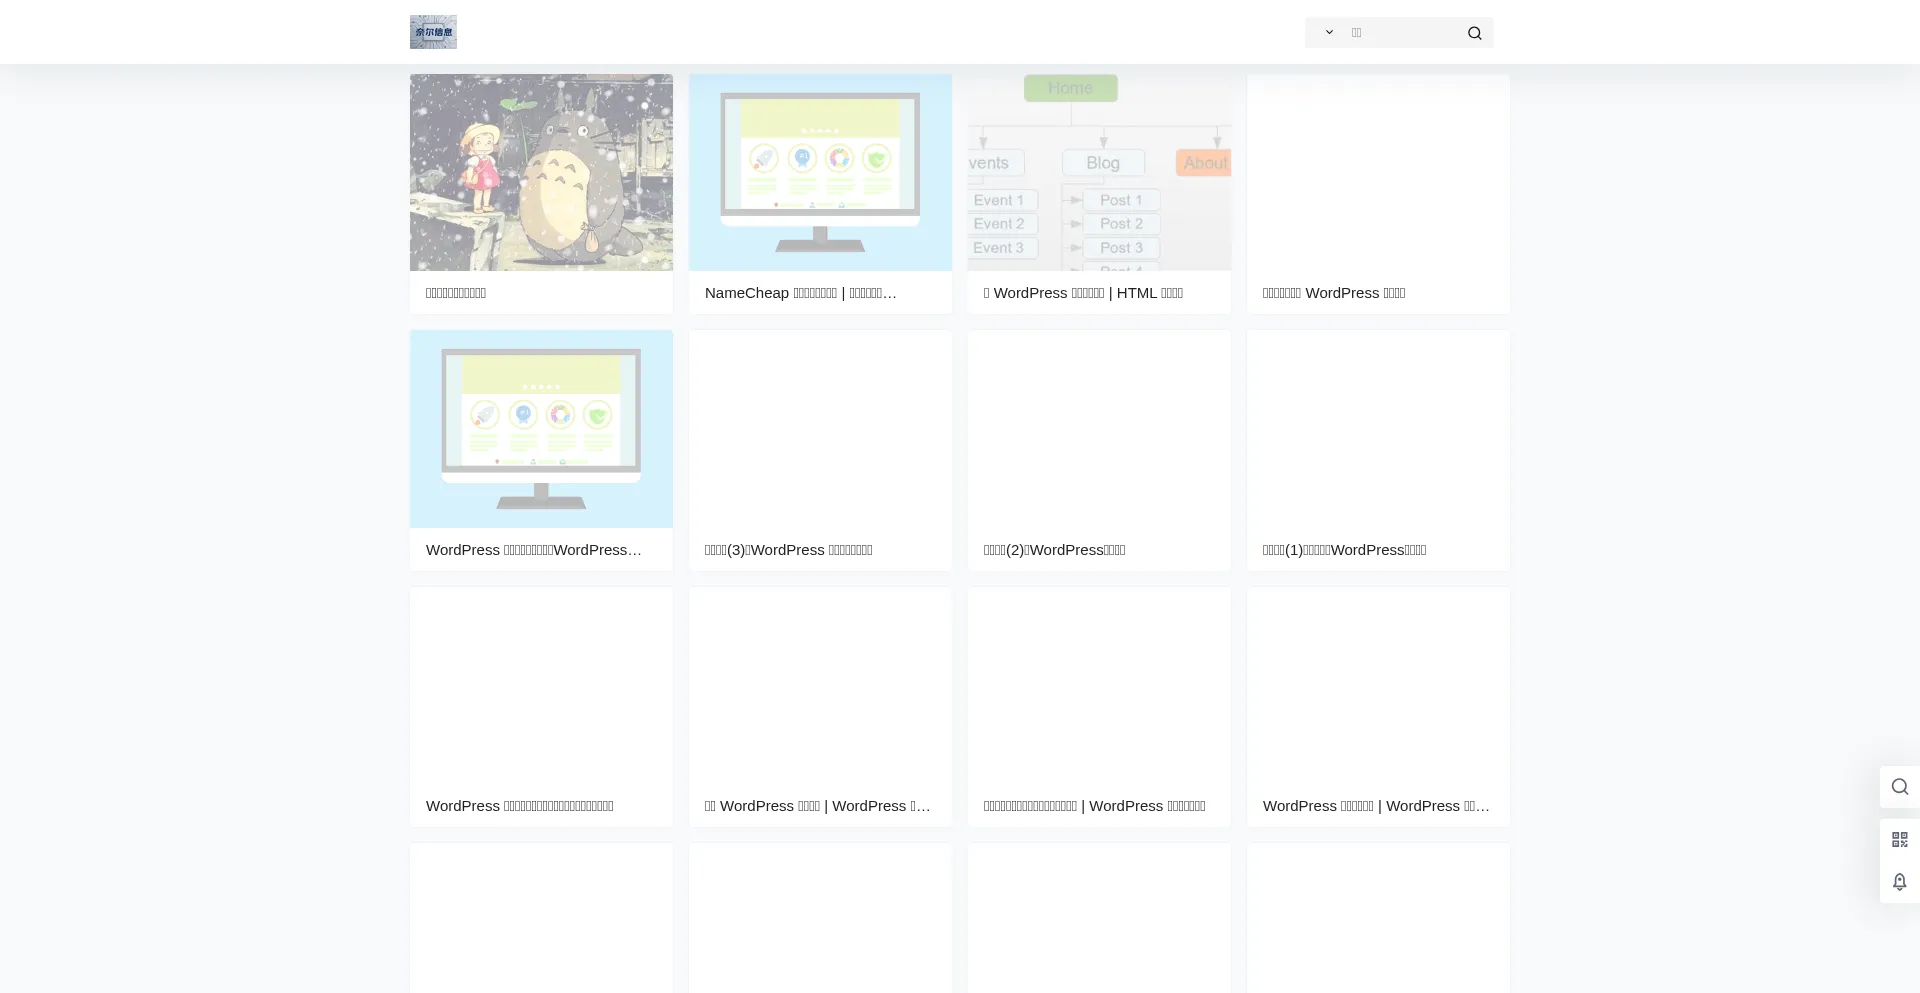Open the post title containing (2) WordPress
The width and height of the screenshot is (1920, 993).
click(1054, 550)
